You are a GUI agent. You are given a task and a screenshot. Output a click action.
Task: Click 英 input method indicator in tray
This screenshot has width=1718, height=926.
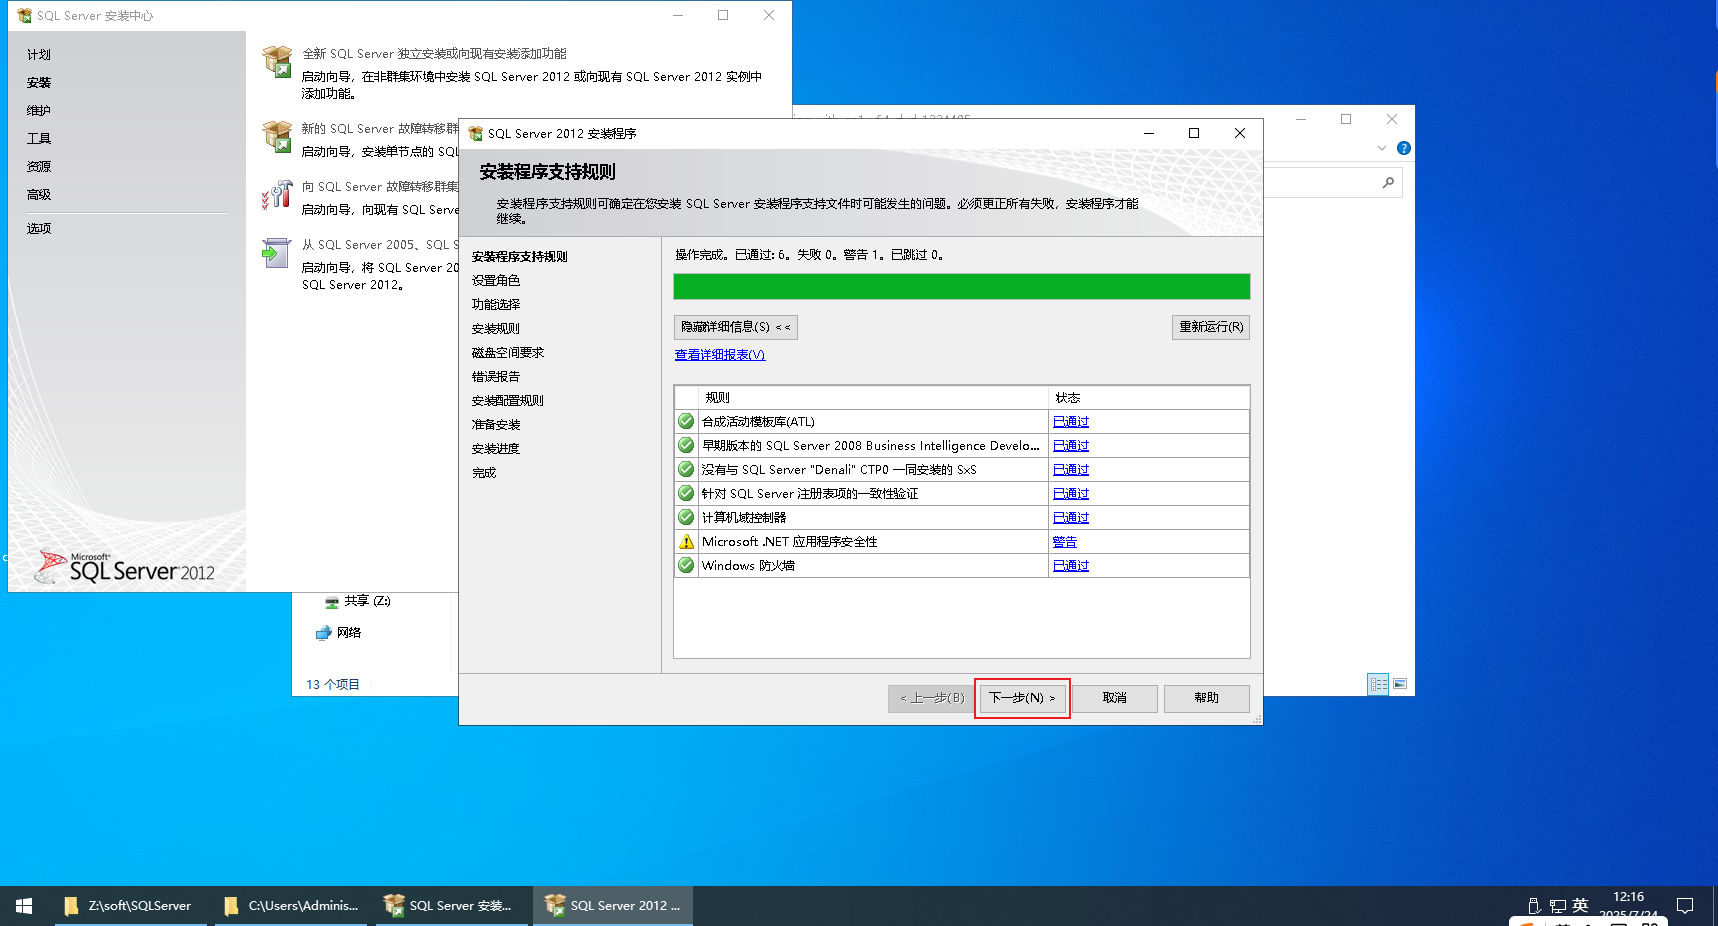(x=1580, y=906)
